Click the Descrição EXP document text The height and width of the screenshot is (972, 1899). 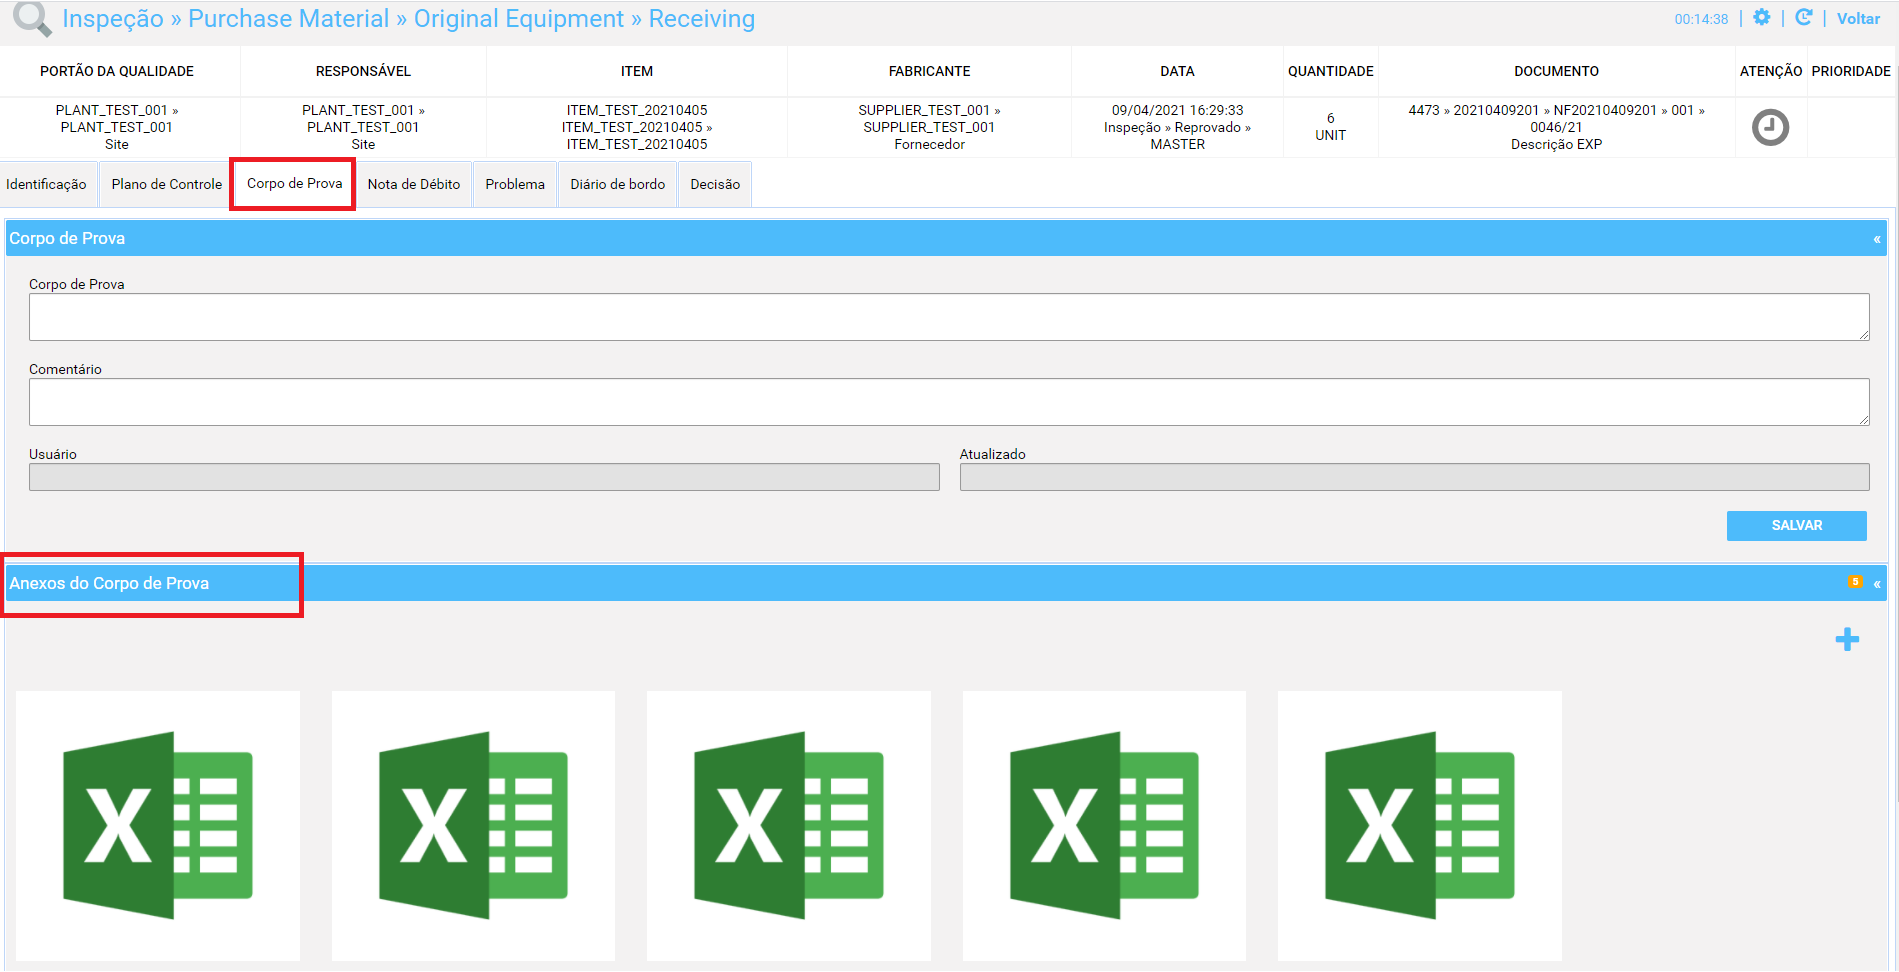tap(1556, 144)
